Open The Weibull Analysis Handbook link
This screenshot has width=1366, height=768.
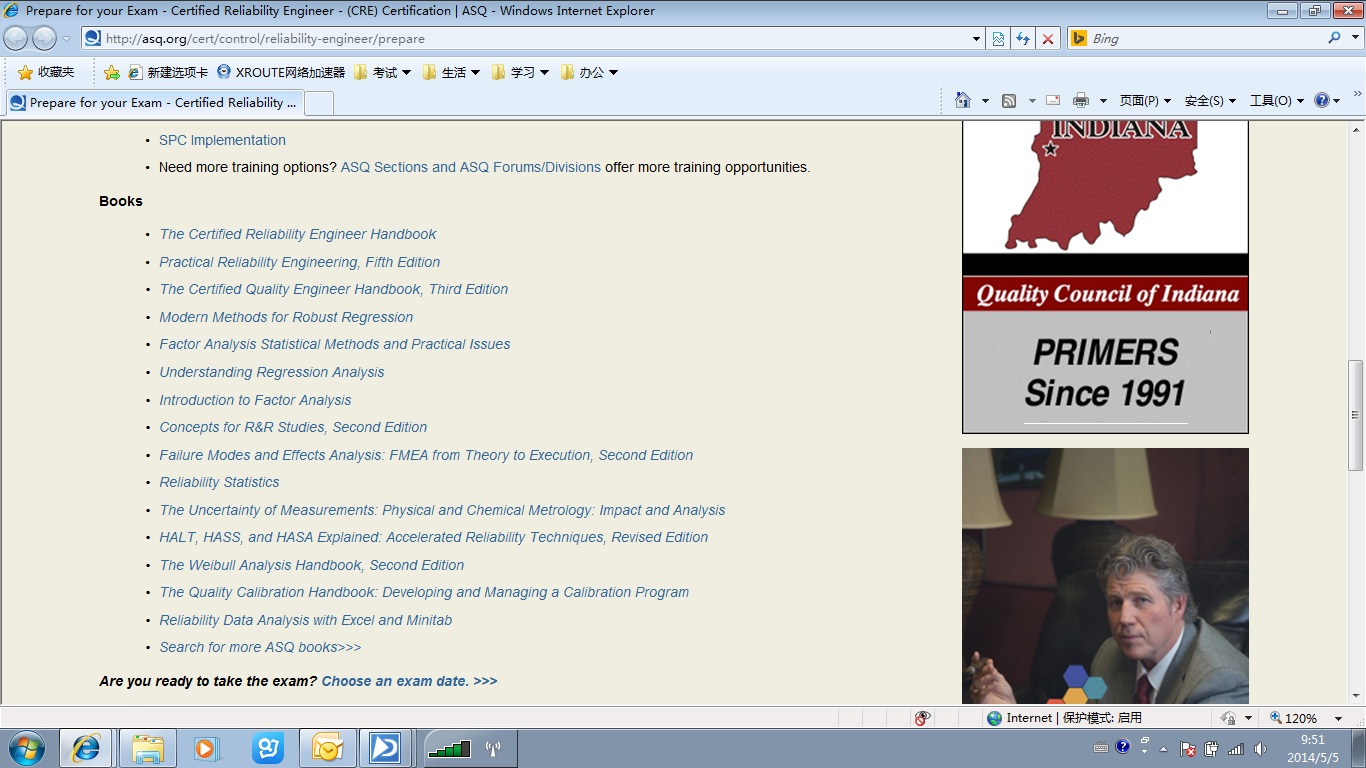click(x=311, y=565)
